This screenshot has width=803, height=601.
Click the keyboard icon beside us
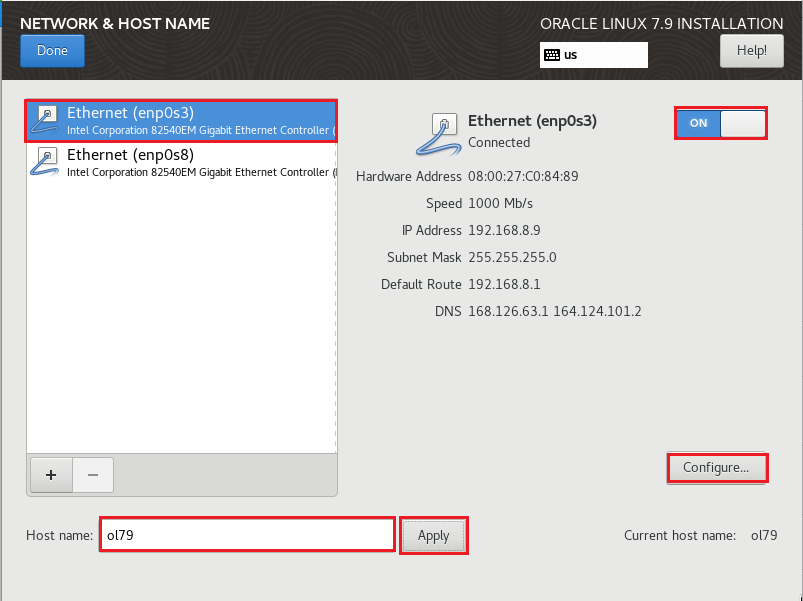coord(552,55)
